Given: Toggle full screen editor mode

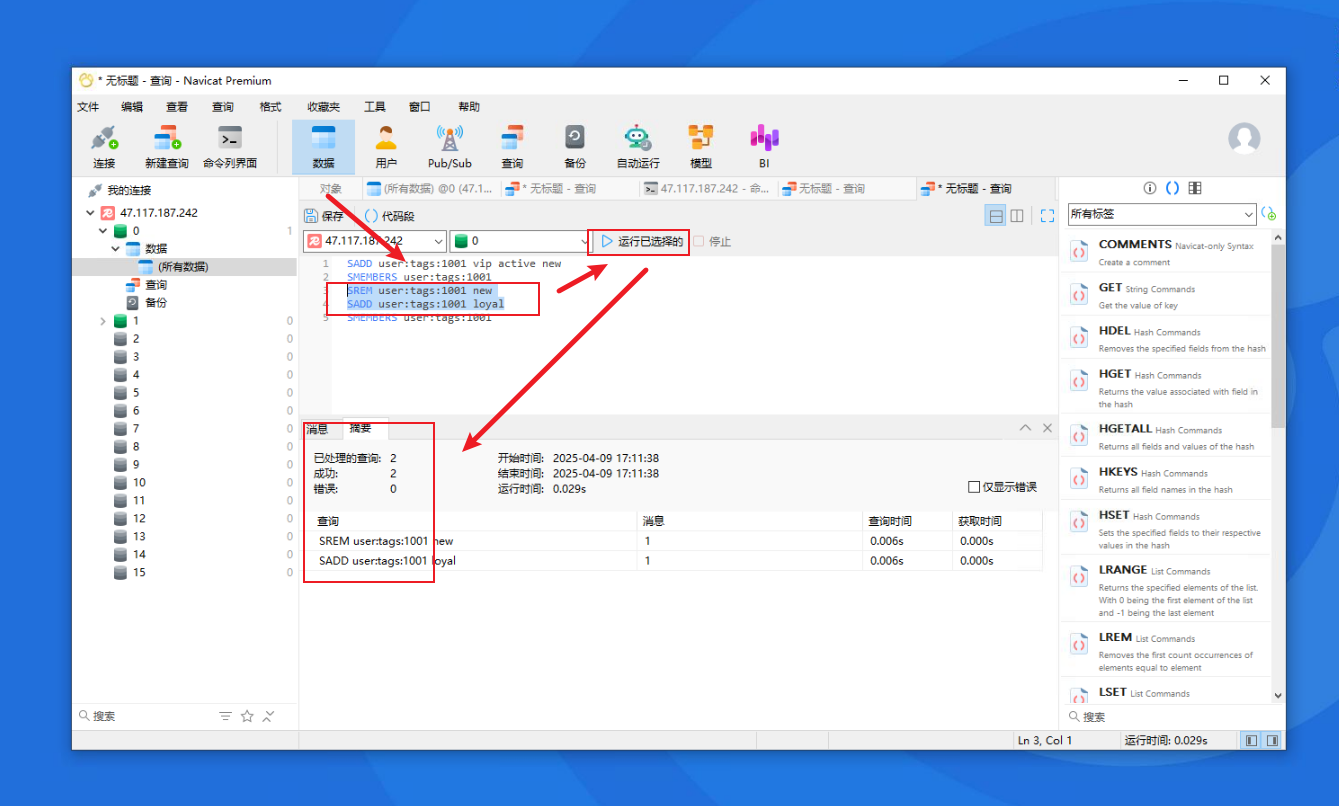Looking at the screenshot, I should [1047, 216].
